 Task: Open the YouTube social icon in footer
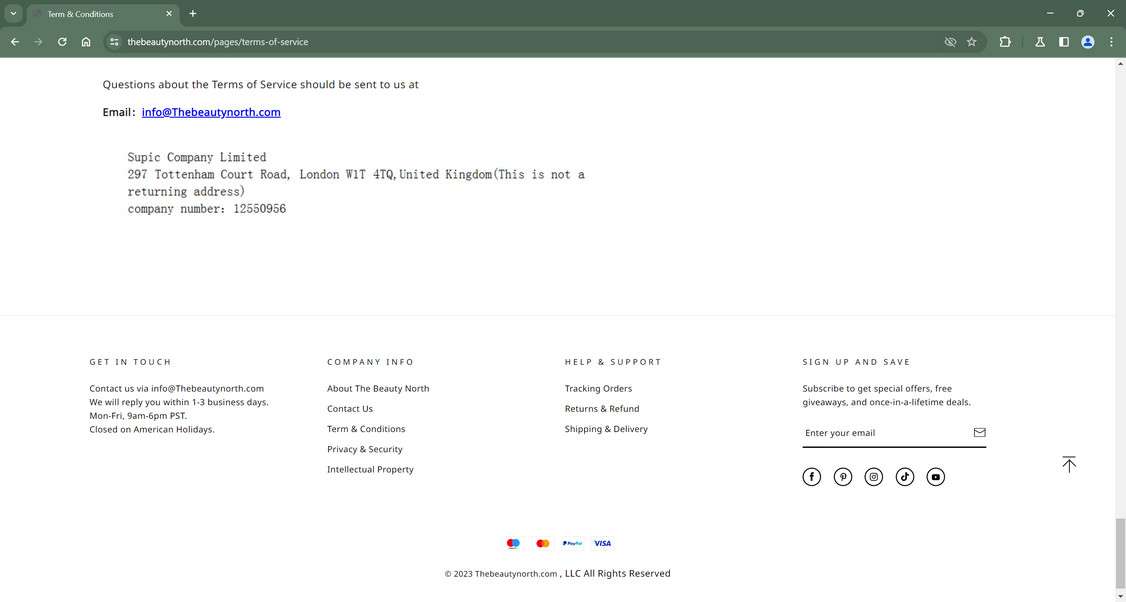[936, 477]
